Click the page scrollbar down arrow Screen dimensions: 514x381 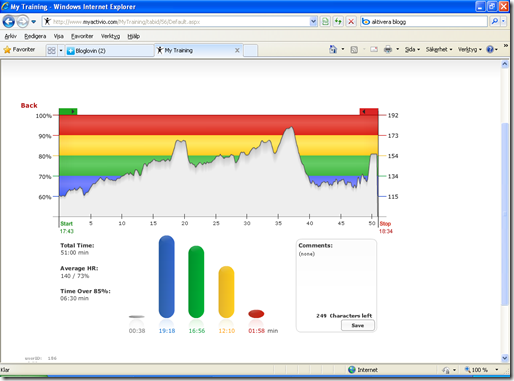pyautogui.click(x=505, y=358)
